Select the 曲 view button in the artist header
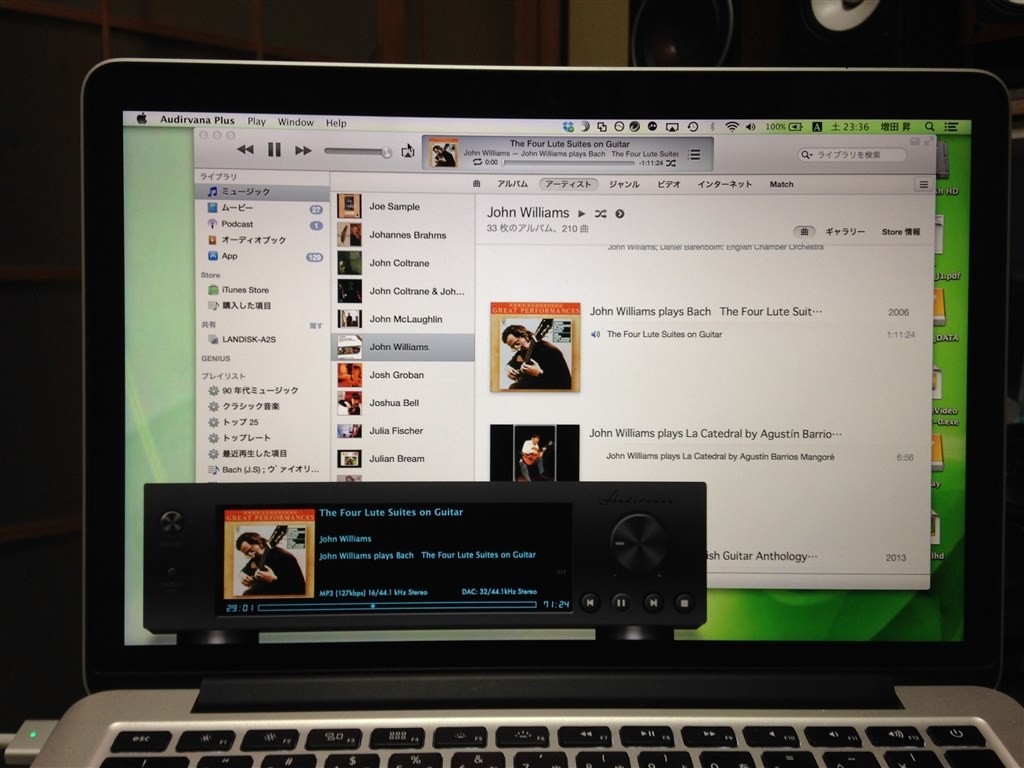The height and width of the screenshot is (768, 1024). 805,232
